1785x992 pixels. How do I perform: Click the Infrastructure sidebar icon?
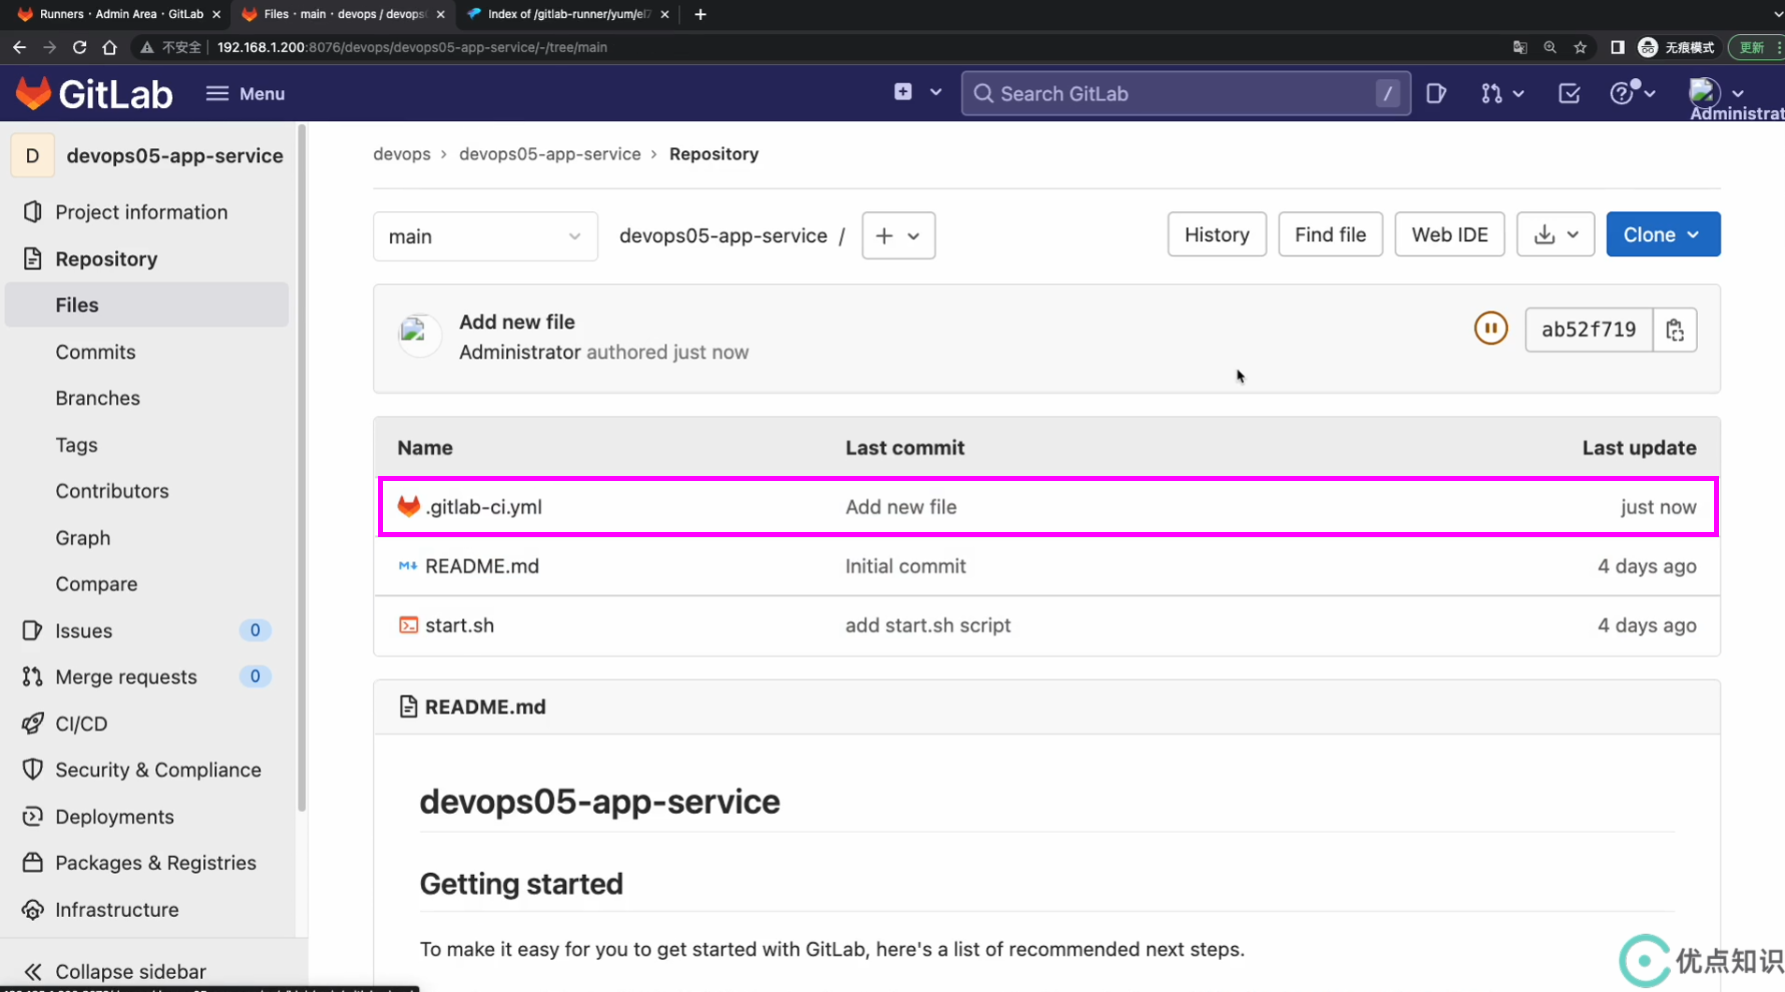(x=32, y=909)
